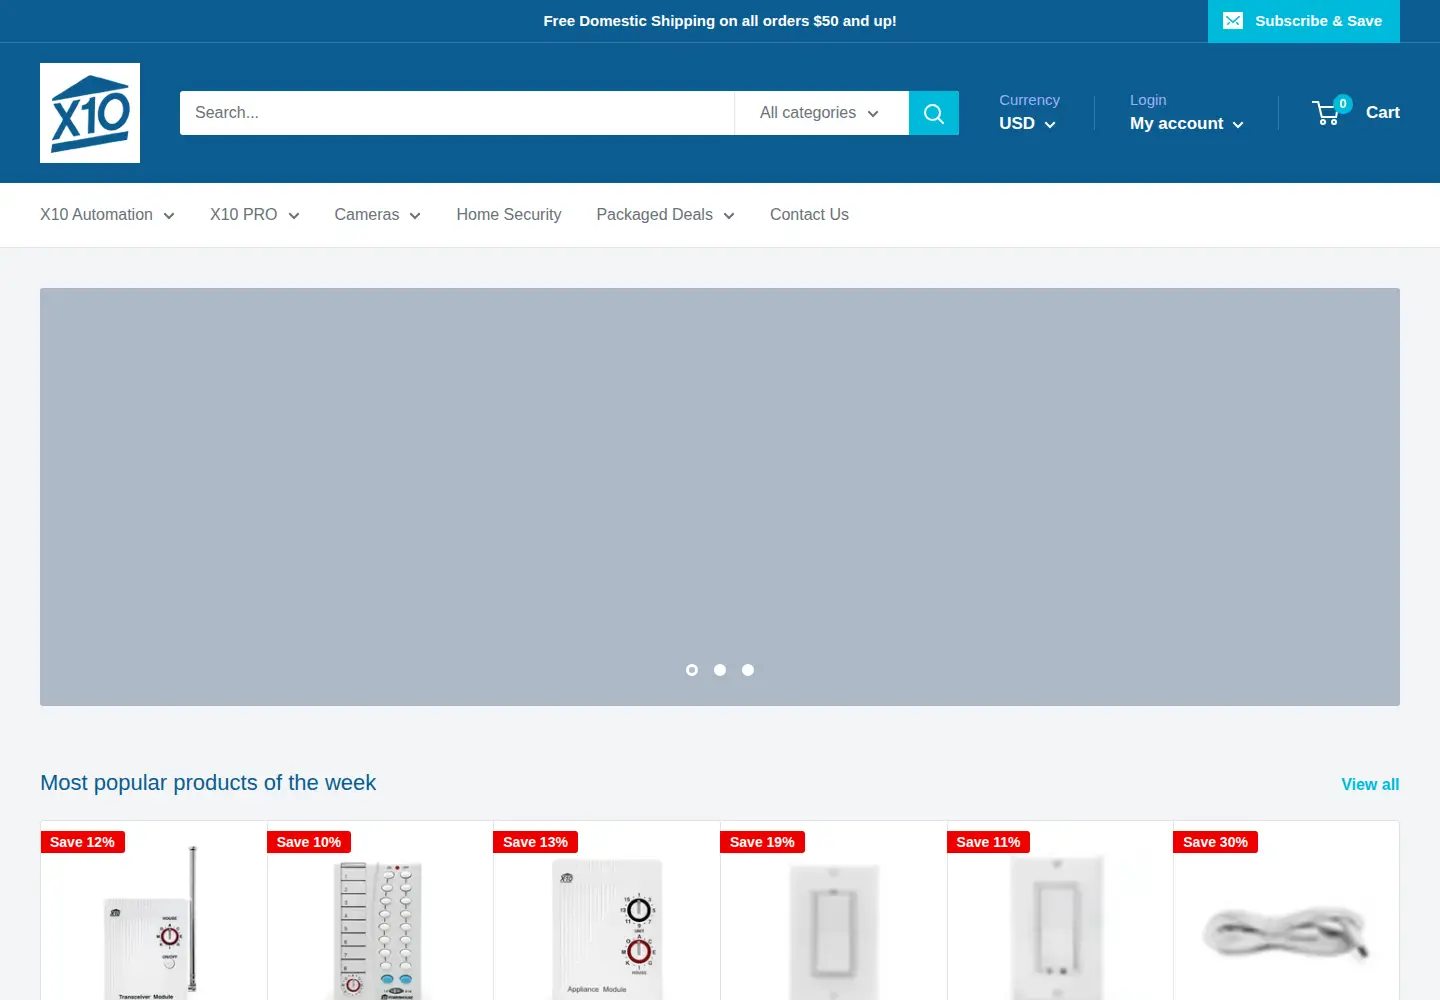Click the search magnifier button
Viewport: 1440px width, 1000px height.
pyautogui.click(x=934, y=113)
